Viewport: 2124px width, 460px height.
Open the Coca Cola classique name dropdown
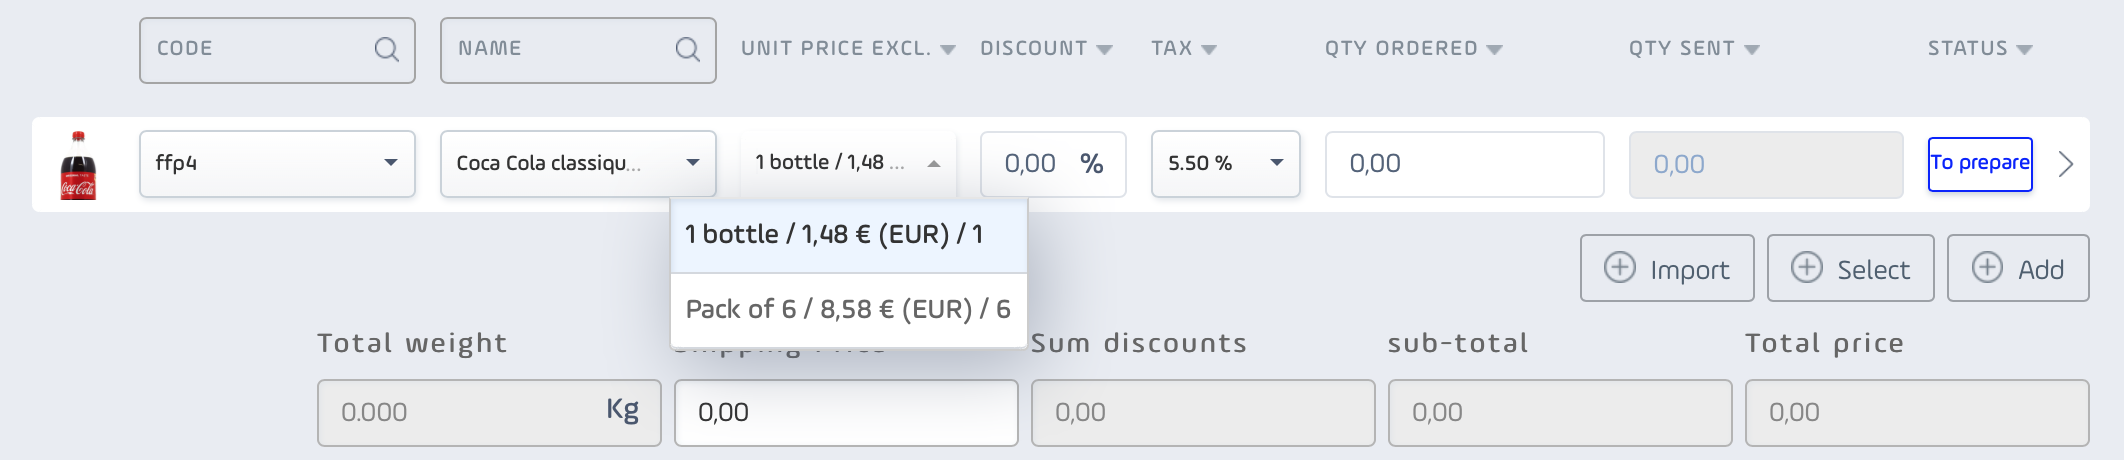578,163
